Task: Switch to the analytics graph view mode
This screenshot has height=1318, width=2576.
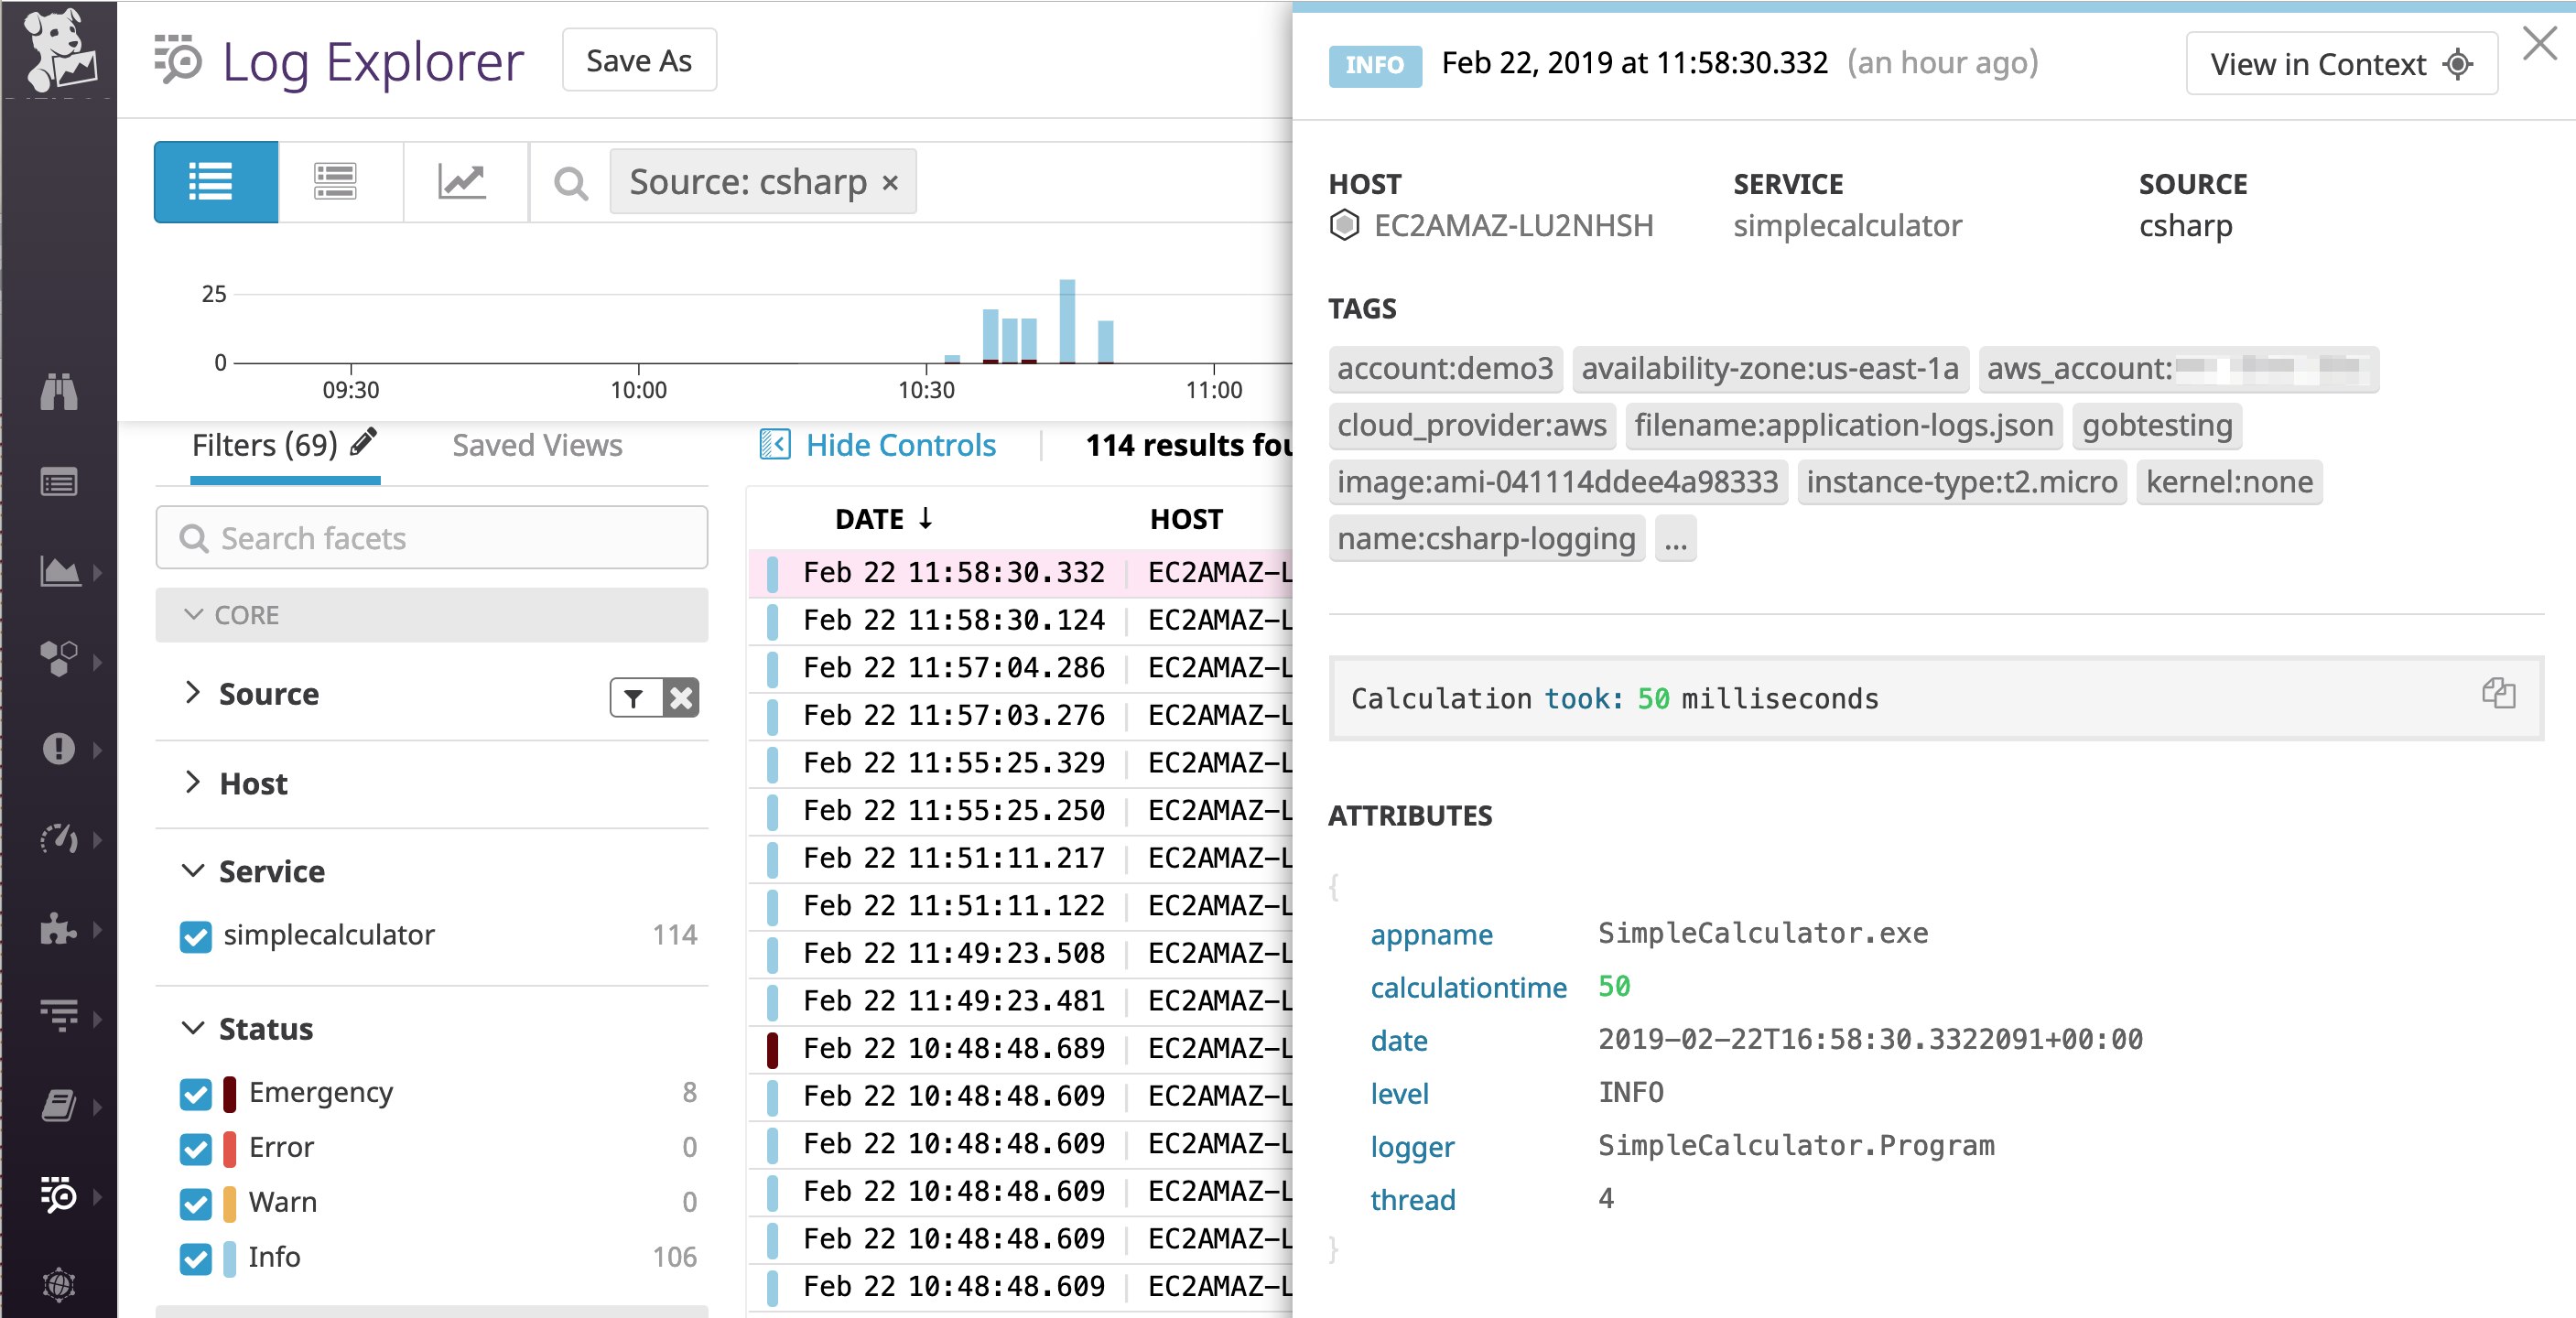Action: click(x=464, y=181)
